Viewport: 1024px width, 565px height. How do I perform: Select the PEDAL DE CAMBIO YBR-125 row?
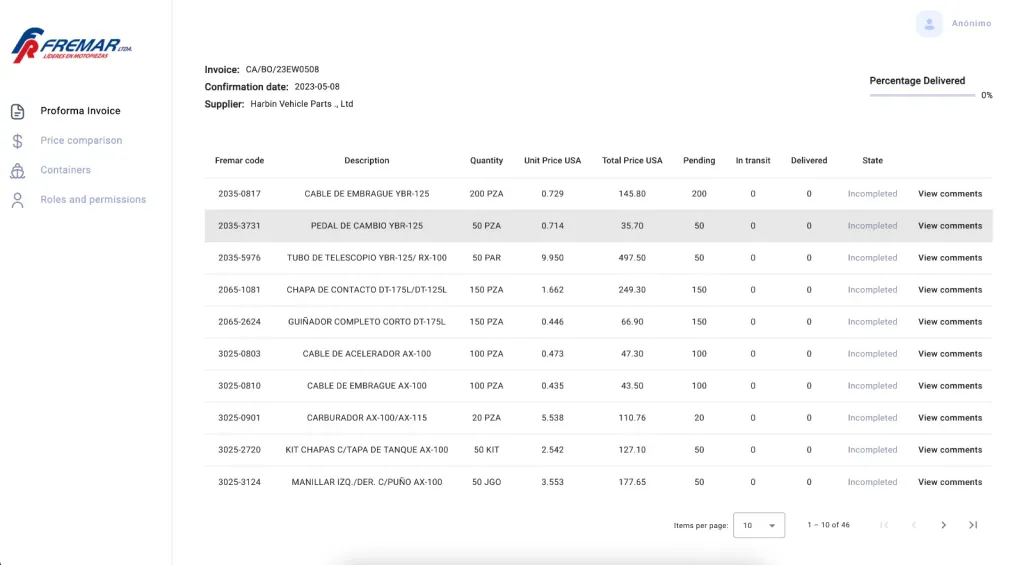click(598, 226)
